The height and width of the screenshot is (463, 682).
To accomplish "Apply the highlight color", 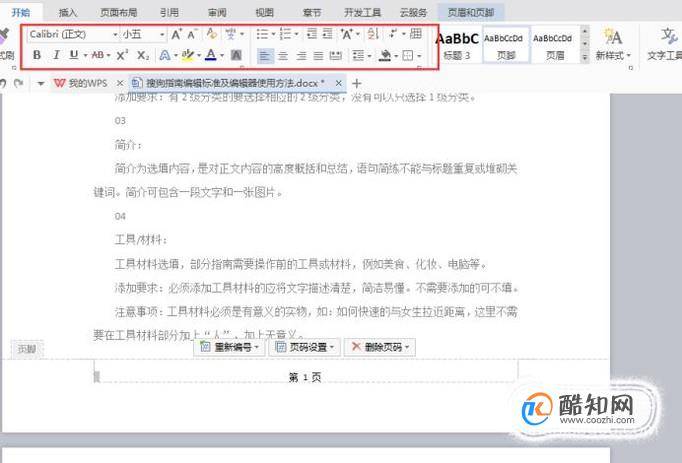I will 188,55.
